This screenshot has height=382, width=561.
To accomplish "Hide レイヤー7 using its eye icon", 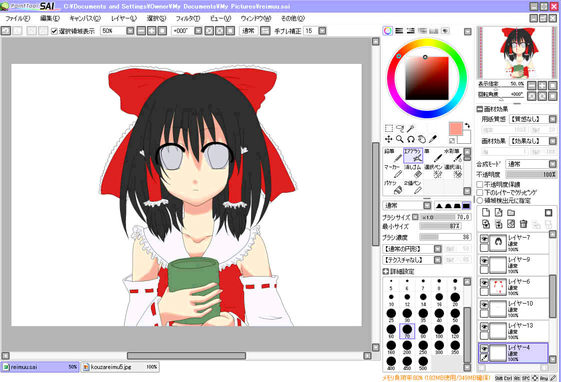I will click(484, 239).
